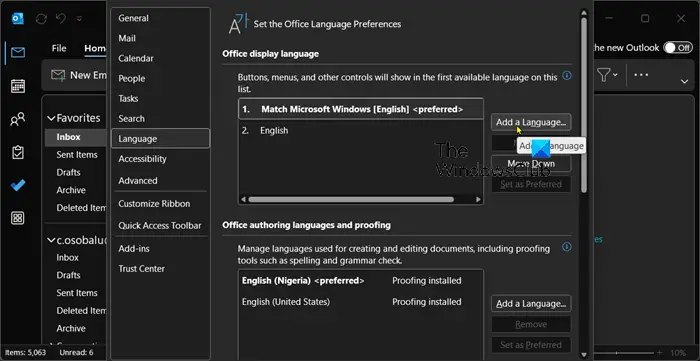Open Tasks clipboard icon in Outlook sidebar
The width and height of the screenshot is (700, 361).
point(18,152)
